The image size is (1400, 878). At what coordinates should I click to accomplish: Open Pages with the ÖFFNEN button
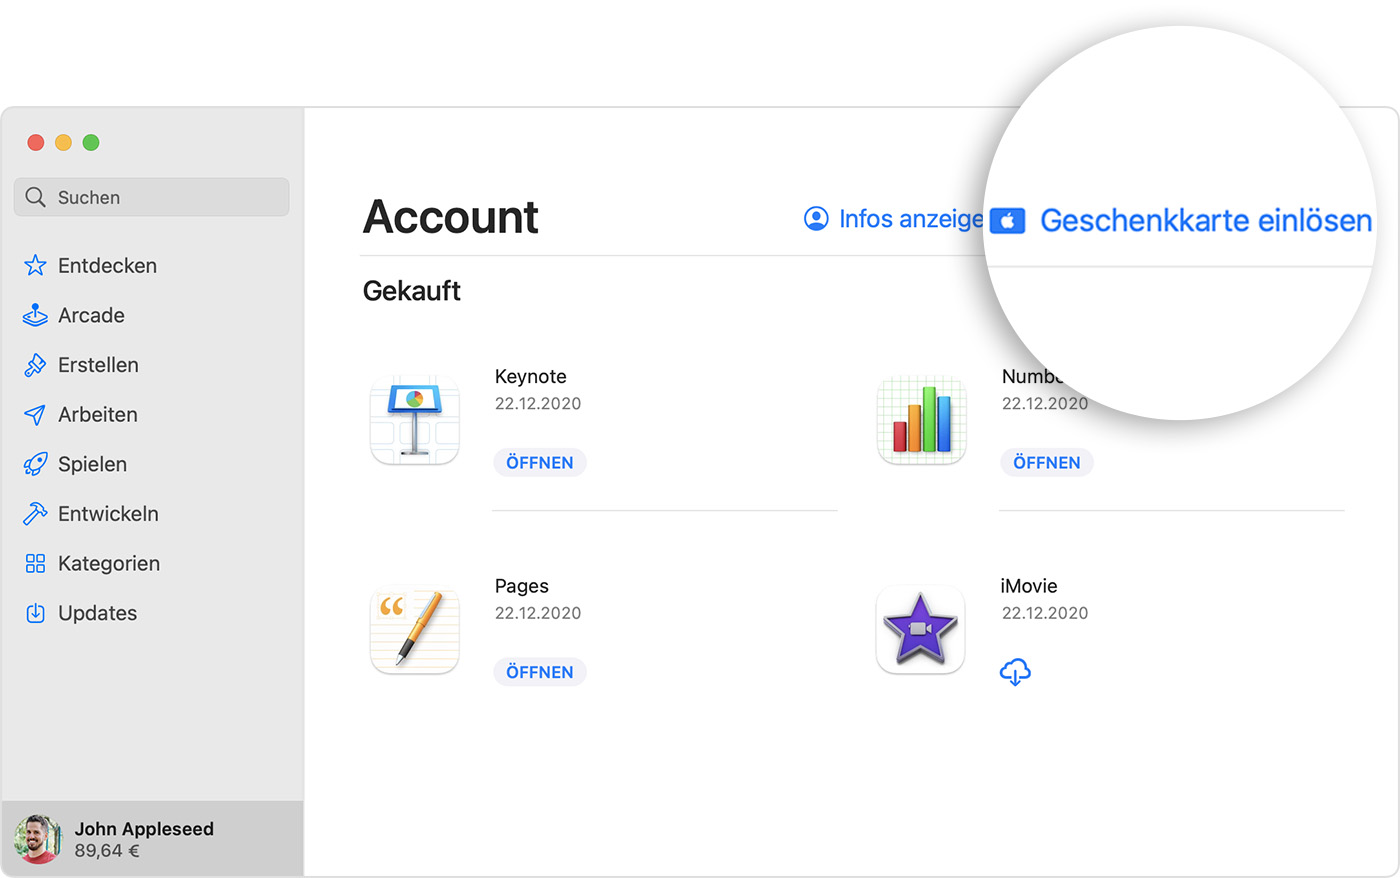(x=540, y=672)
